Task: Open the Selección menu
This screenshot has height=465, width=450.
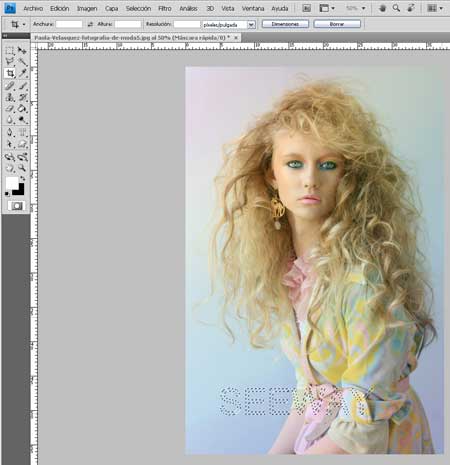Action: [138, 9]
